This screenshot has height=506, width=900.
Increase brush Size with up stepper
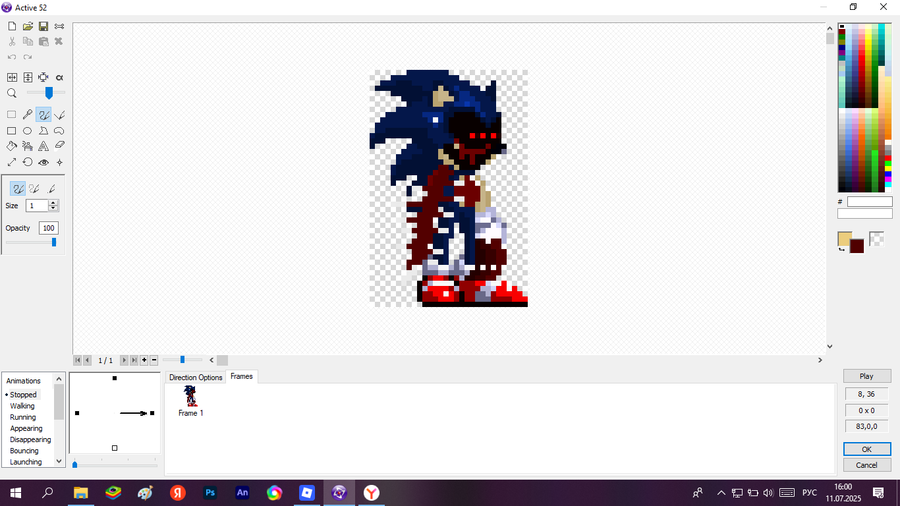(53, 203)
